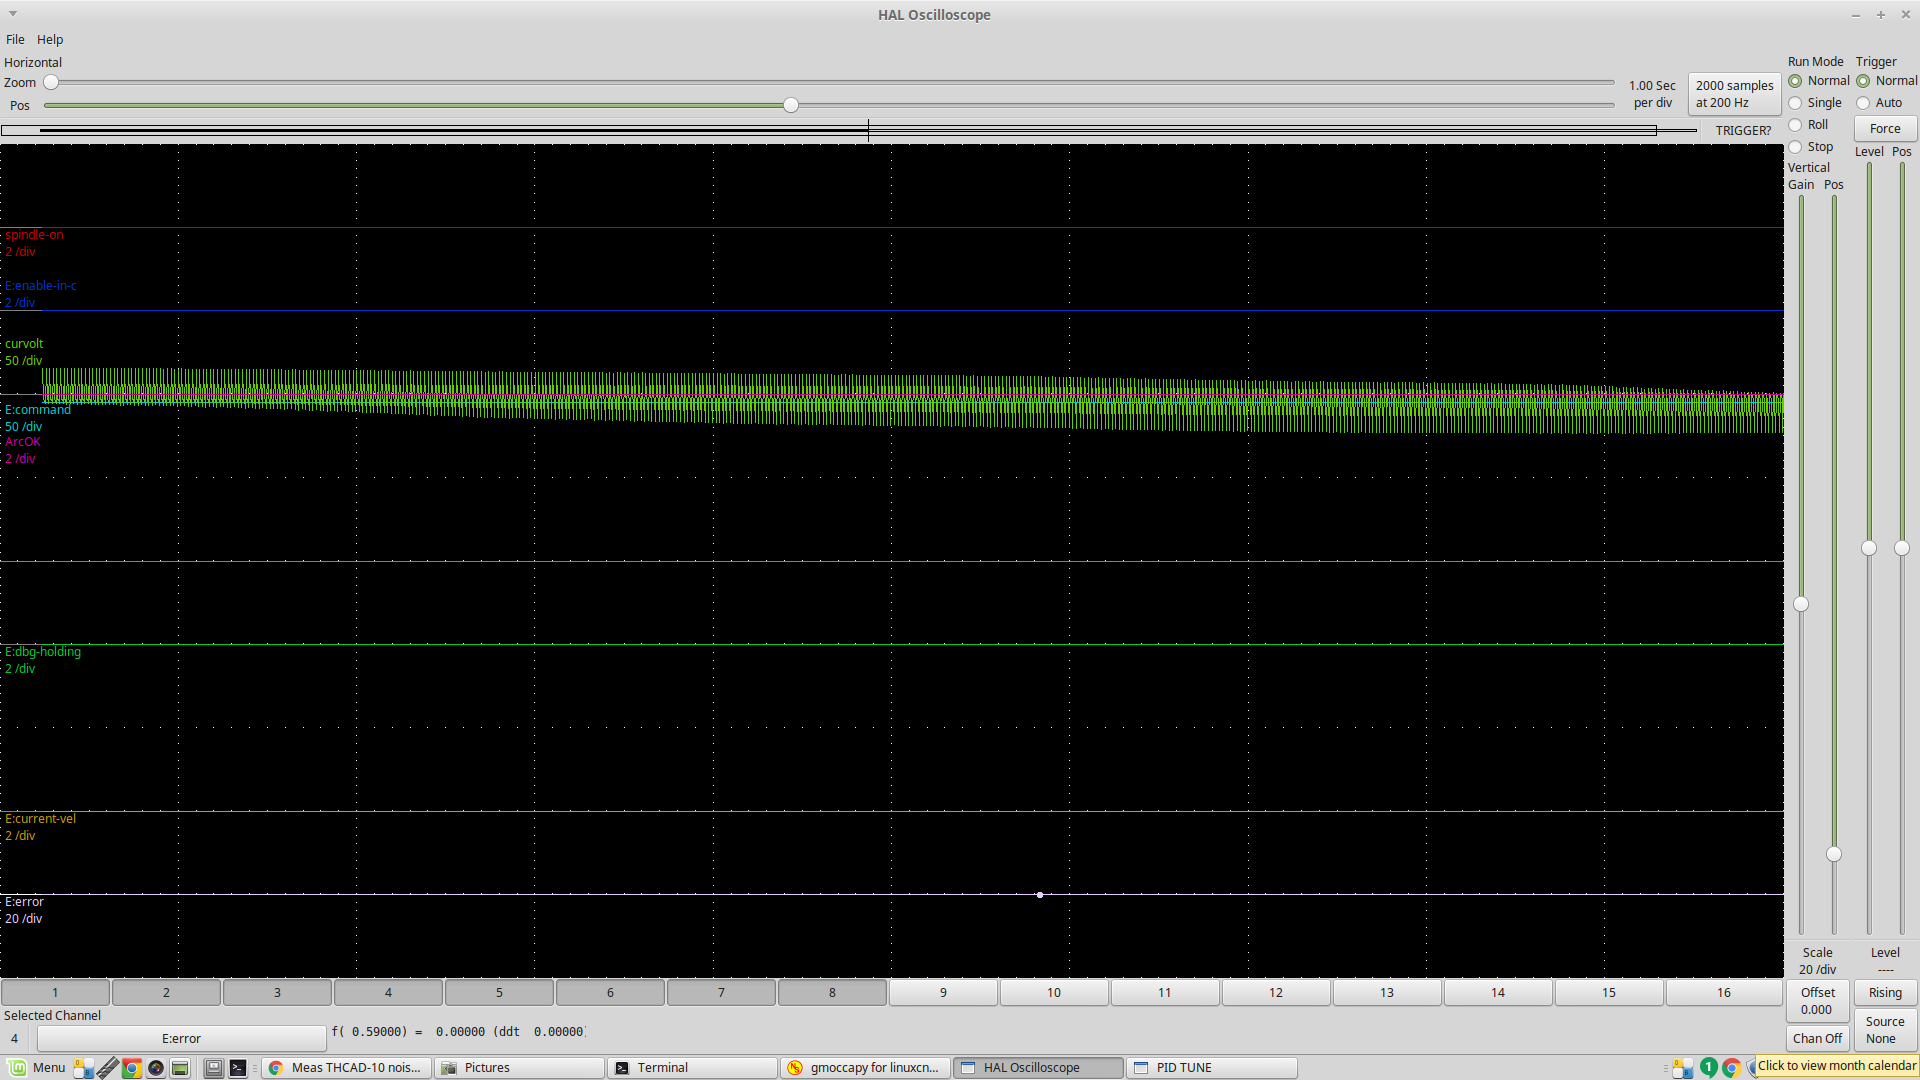Enable channel 12 button

tap(1276, 993)
